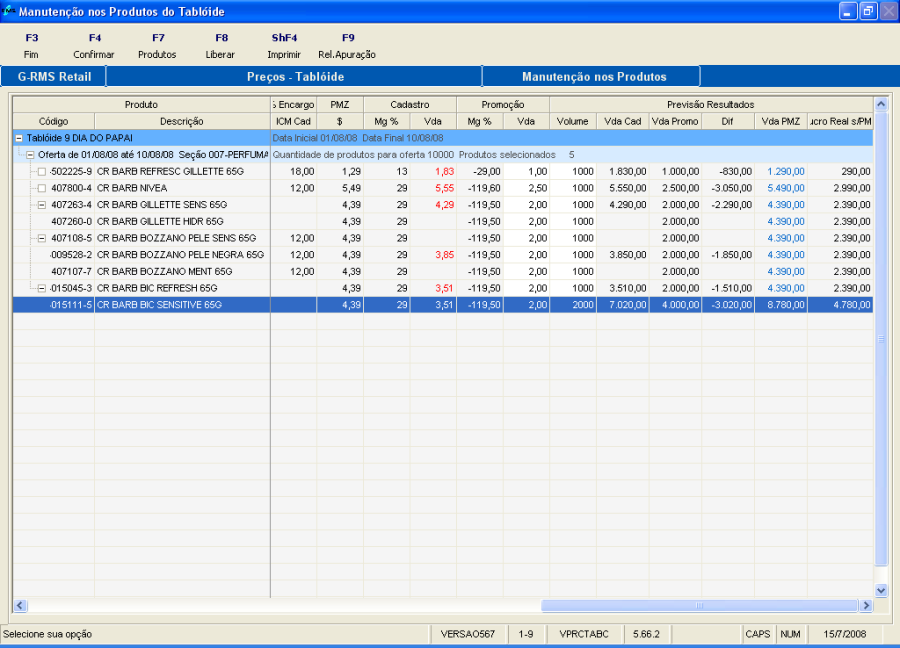Click the Descrição column header
Viewport: 900px width, 648px height.
(182, 121)
